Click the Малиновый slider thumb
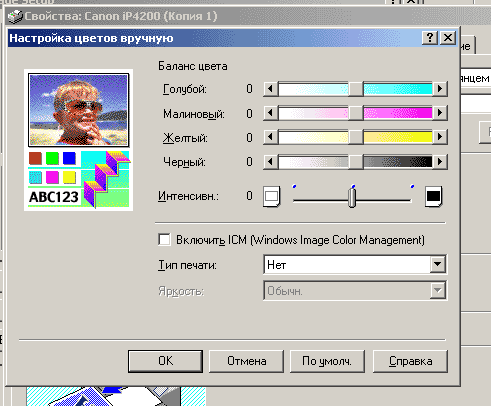Screen dimensions: 491x406 [356, 113]
